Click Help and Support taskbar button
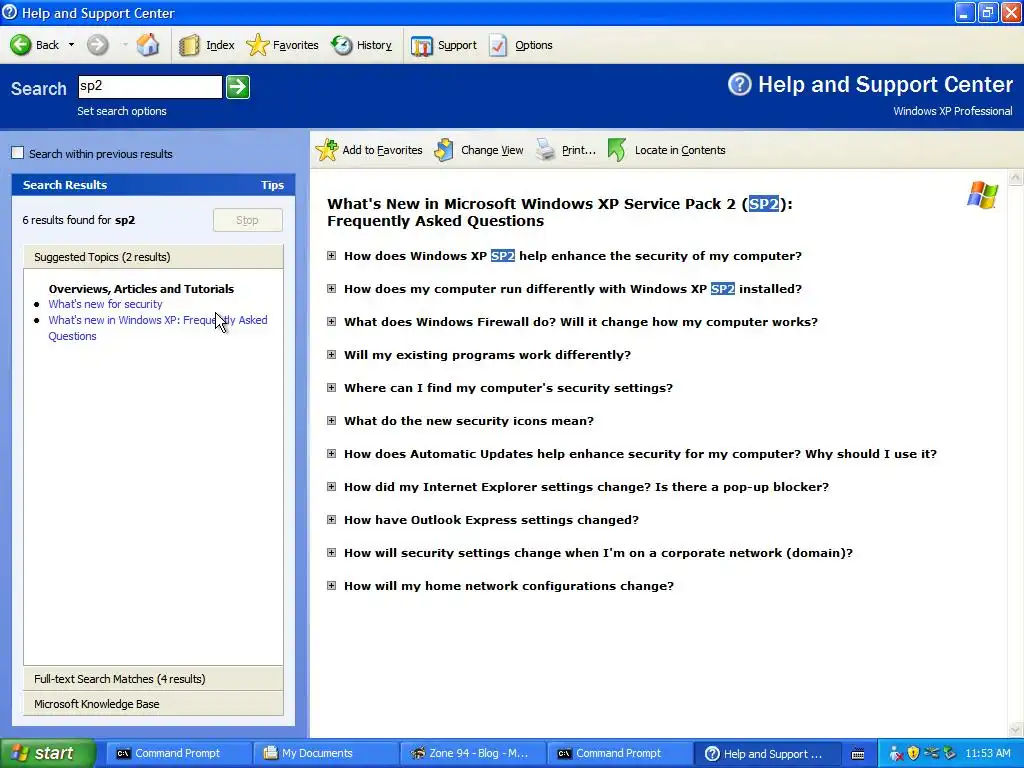The width and height of the screenshot is (1024, 768). point(766,753)
